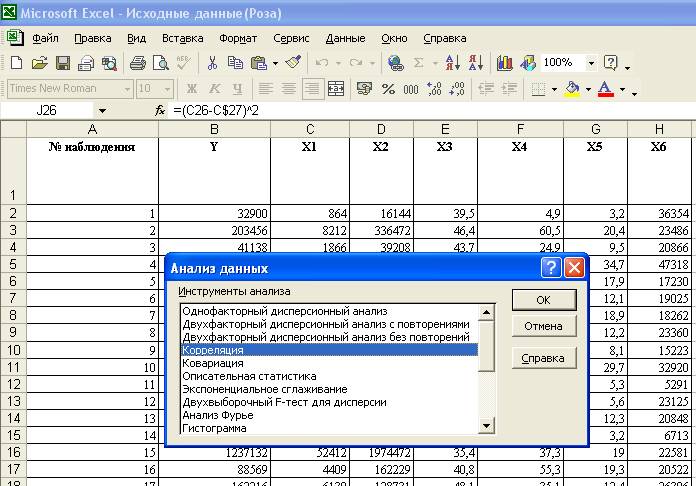Expand the Name Box J26 dropdown arrow
The image size is (696, 486).
(103, 111)
